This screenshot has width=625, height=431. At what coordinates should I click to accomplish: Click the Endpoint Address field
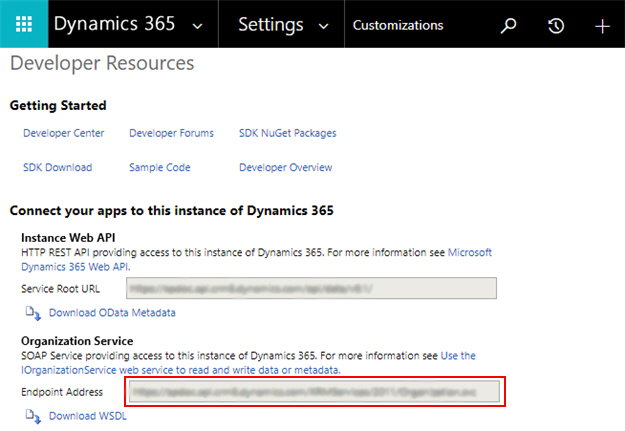[314, 392]
